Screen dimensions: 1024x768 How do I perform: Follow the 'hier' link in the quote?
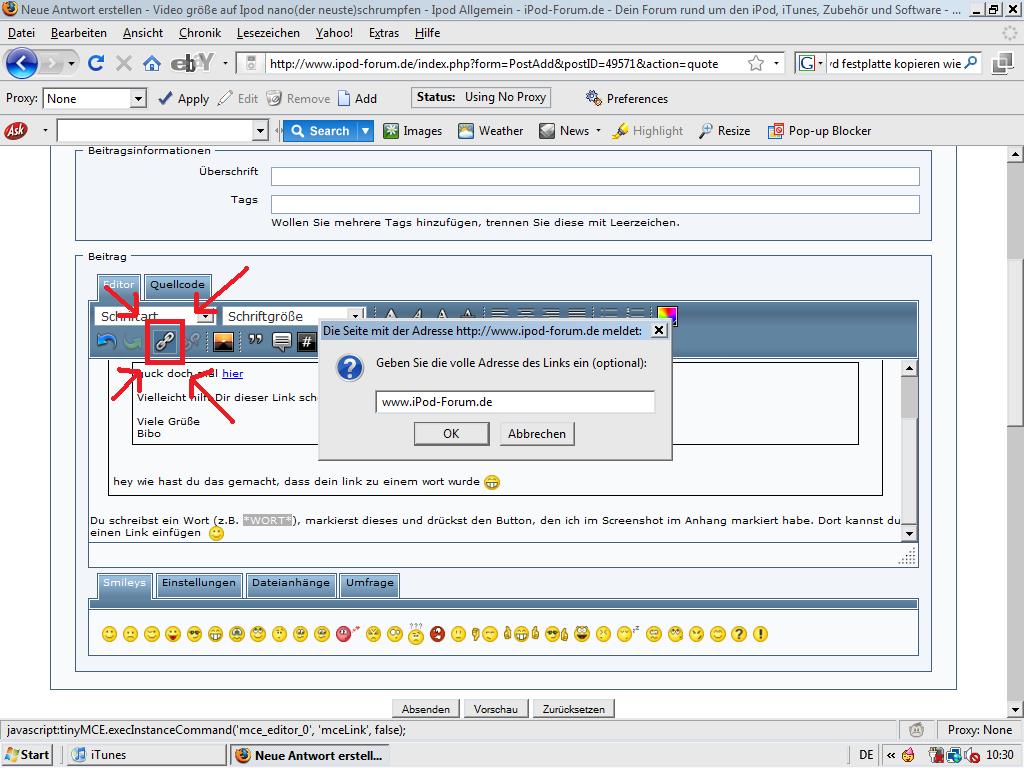[x=232, y=374]
